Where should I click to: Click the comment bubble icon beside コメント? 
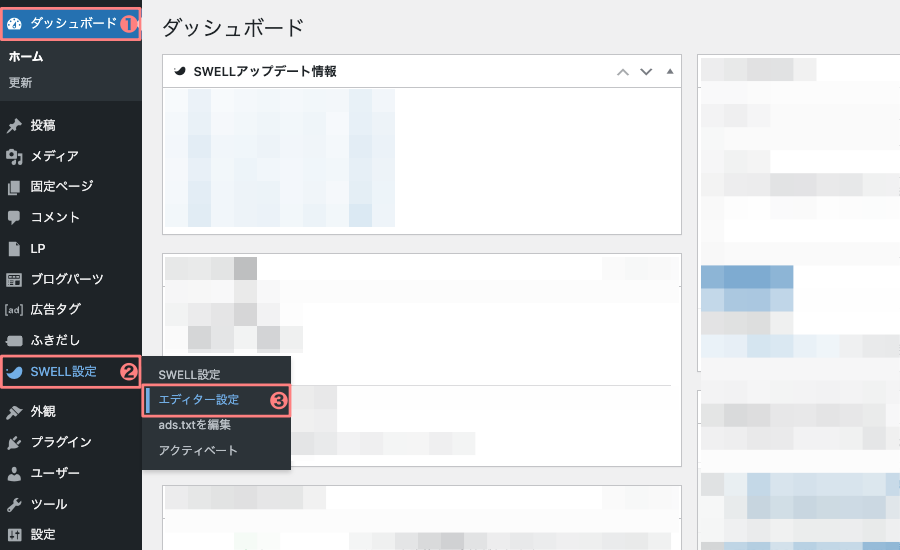click(x=14, y=217)
